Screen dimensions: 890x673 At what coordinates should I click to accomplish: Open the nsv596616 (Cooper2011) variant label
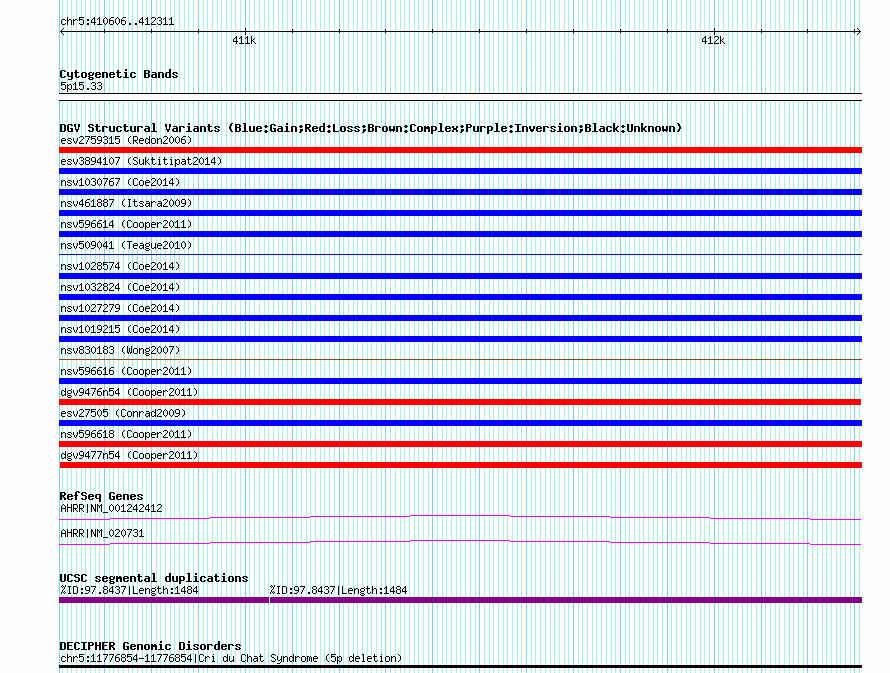click(x=126, y=371)
